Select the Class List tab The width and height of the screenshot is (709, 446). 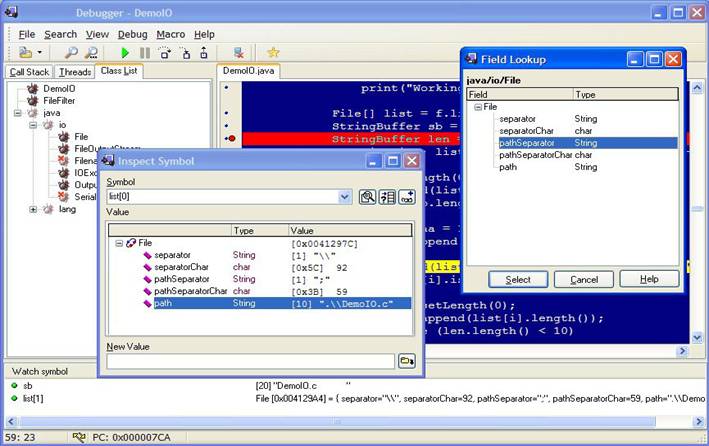[119, 71]
